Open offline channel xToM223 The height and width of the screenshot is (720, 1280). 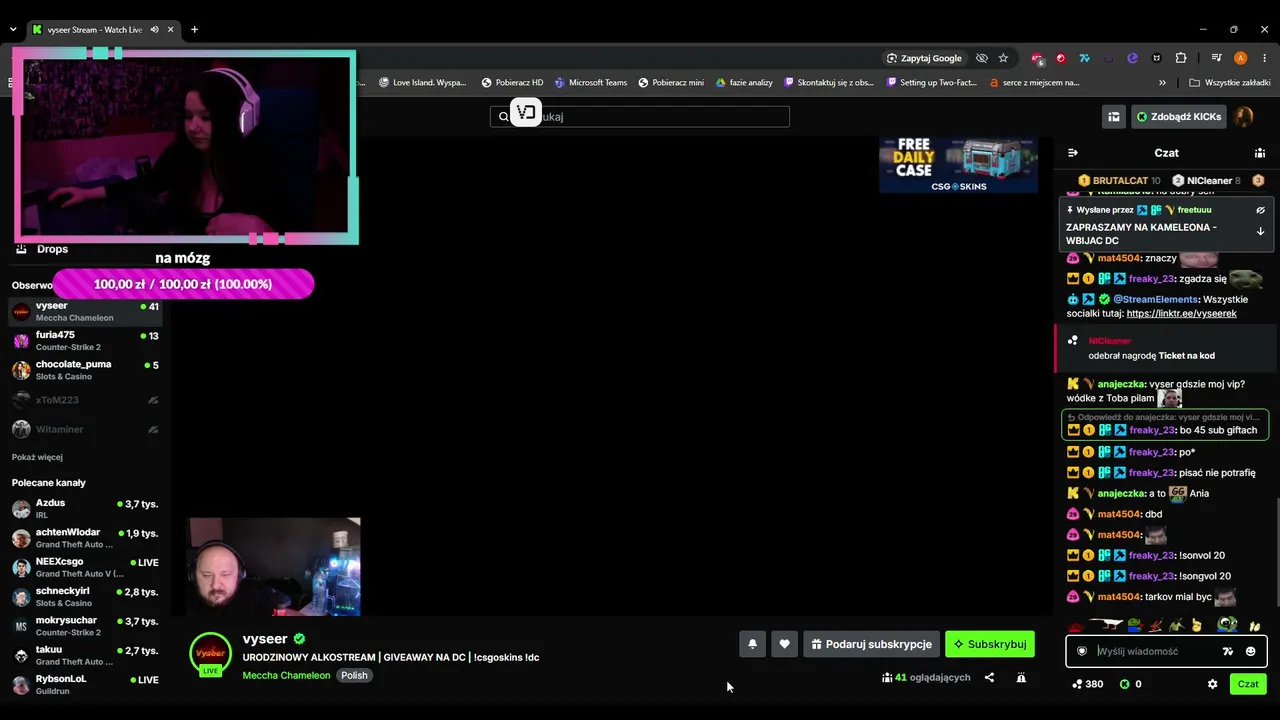85,400
